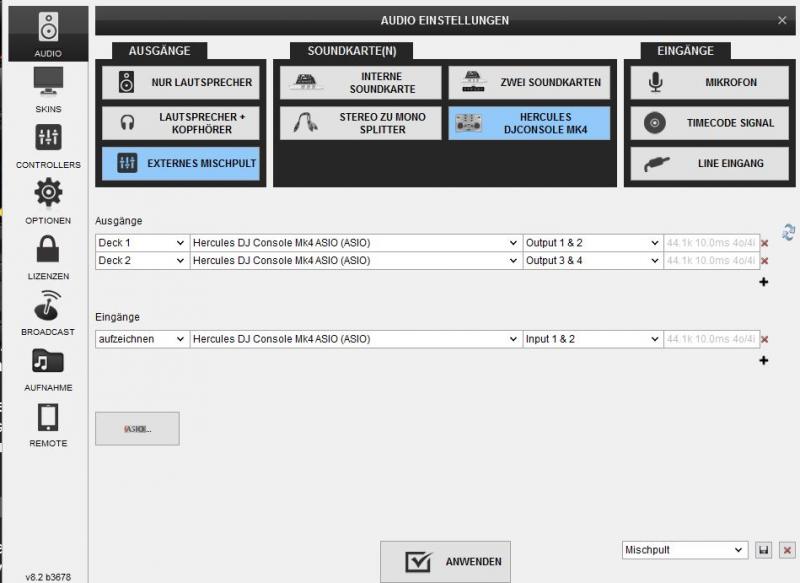Add a new output row
This screenshot has height=583, width=800.
pyautogui.click(x=764, y=282)
